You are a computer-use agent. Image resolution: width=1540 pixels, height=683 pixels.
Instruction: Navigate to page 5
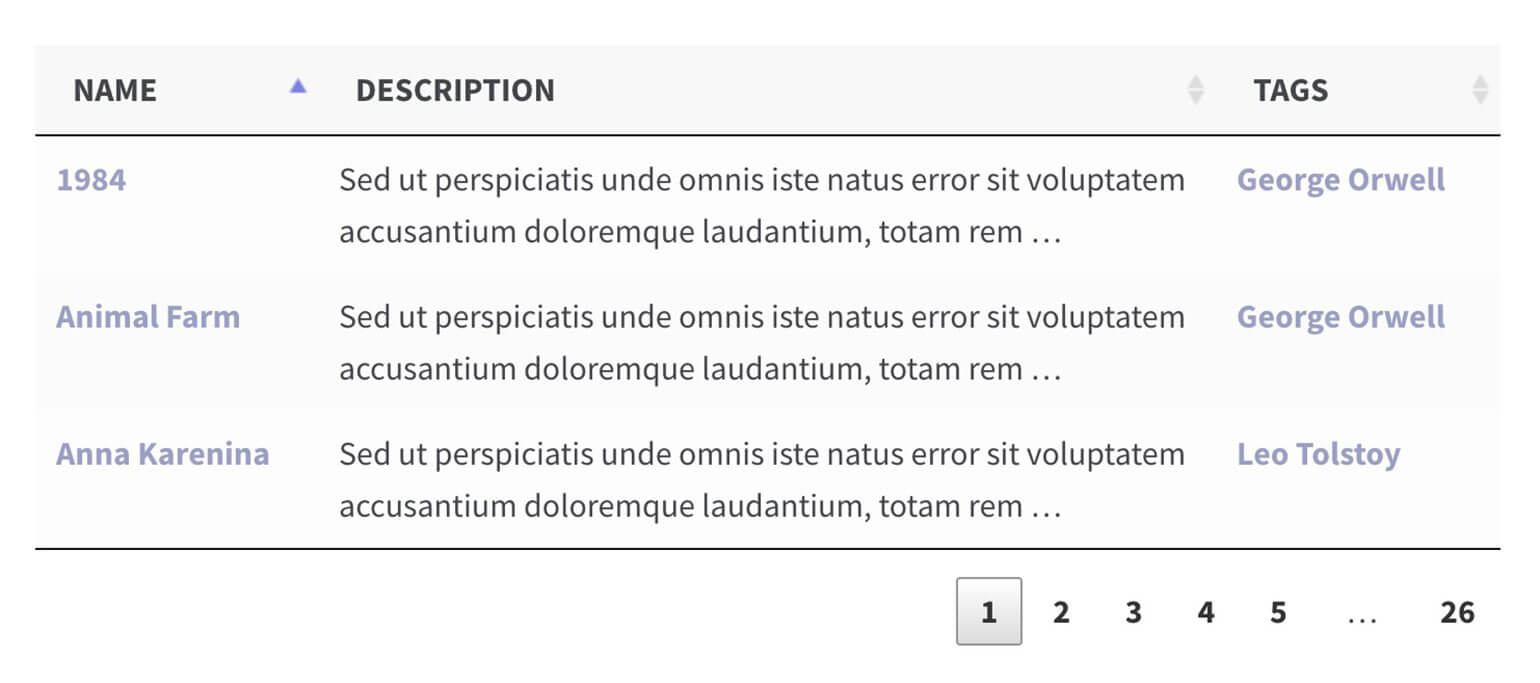[1278, 611]
